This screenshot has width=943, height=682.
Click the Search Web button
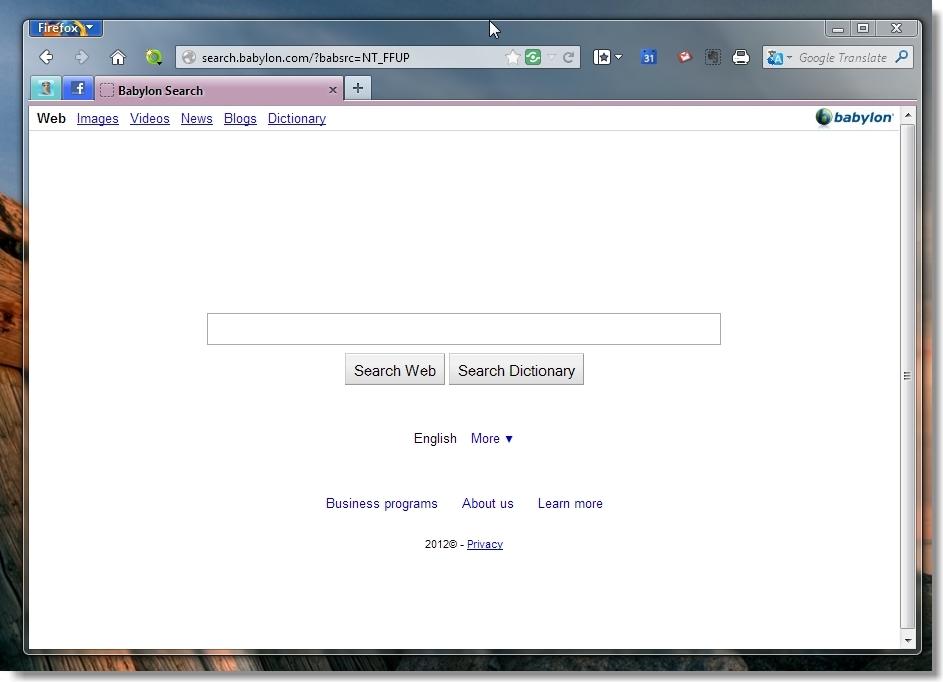[x=395, y=369]
